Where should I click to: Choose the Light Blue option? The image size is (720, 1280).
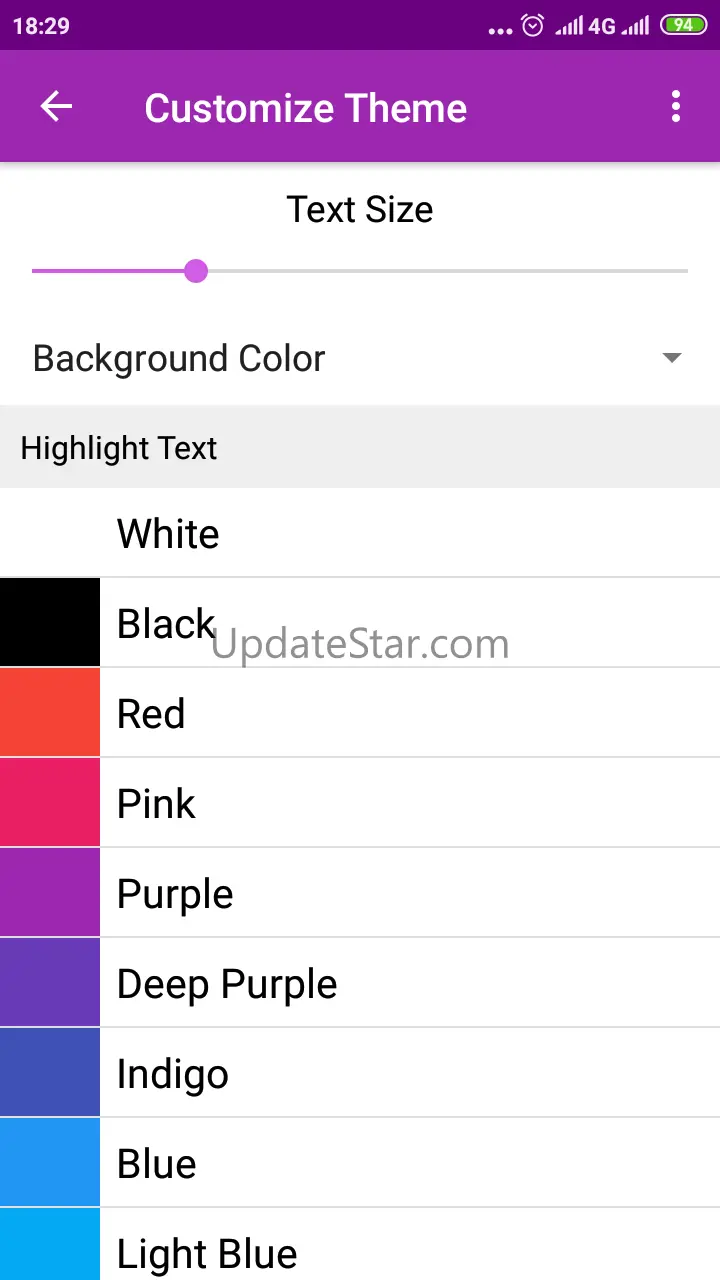[360, 1244]
